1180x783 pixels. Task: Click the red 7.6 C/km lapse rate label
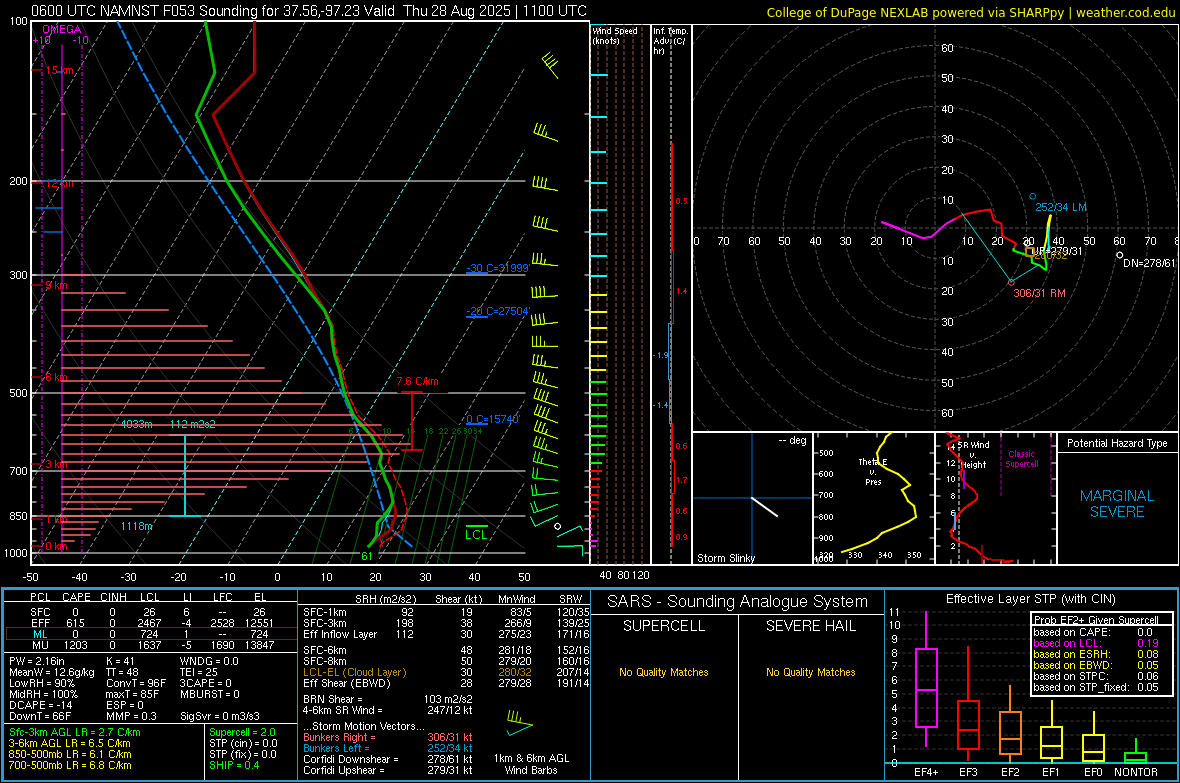point(417,381)
